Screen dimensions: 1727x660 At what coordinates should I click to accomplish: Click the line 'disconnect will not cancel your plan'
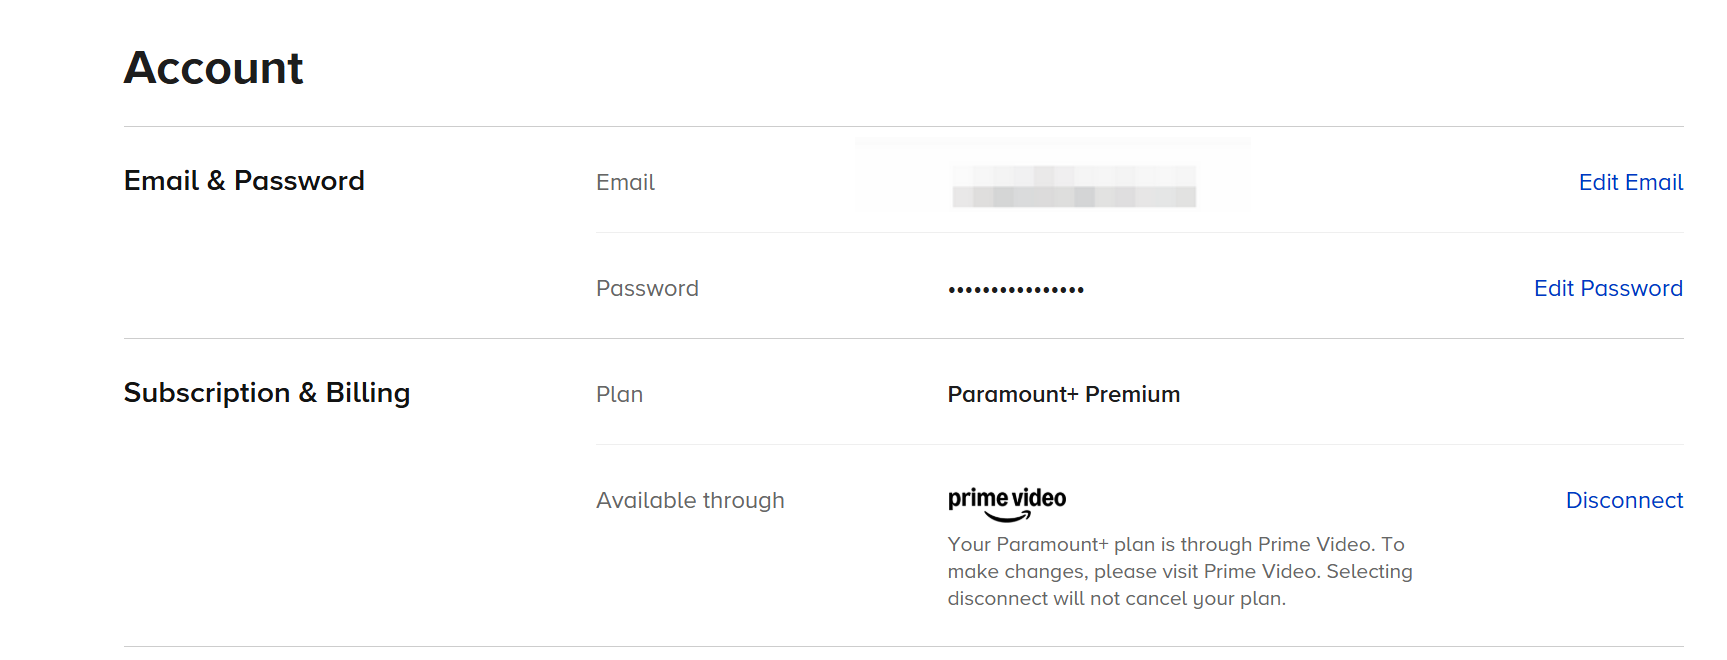click(1116, 599)
